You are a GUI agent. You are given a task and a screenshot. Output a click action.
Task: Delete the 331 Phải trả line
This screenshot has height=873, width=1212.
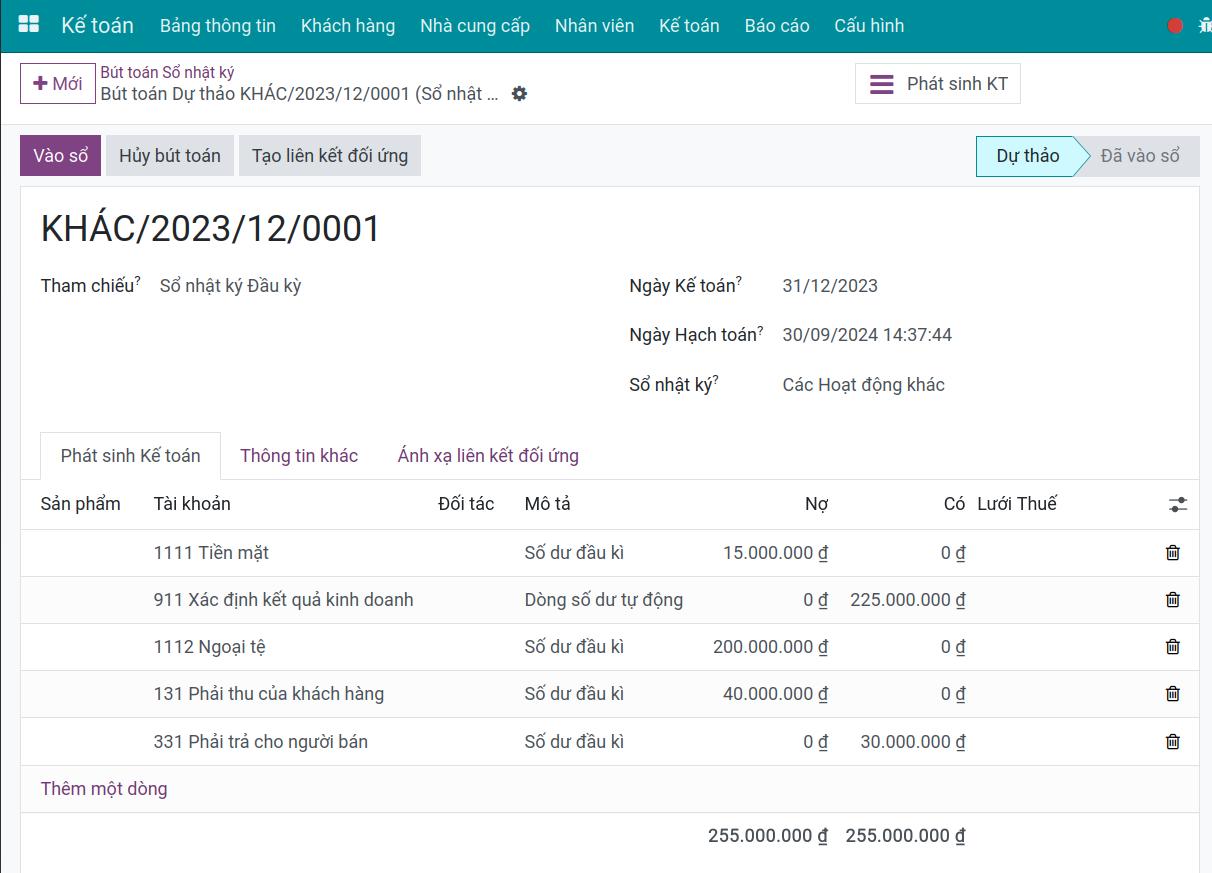click(x=1173, y=742)
